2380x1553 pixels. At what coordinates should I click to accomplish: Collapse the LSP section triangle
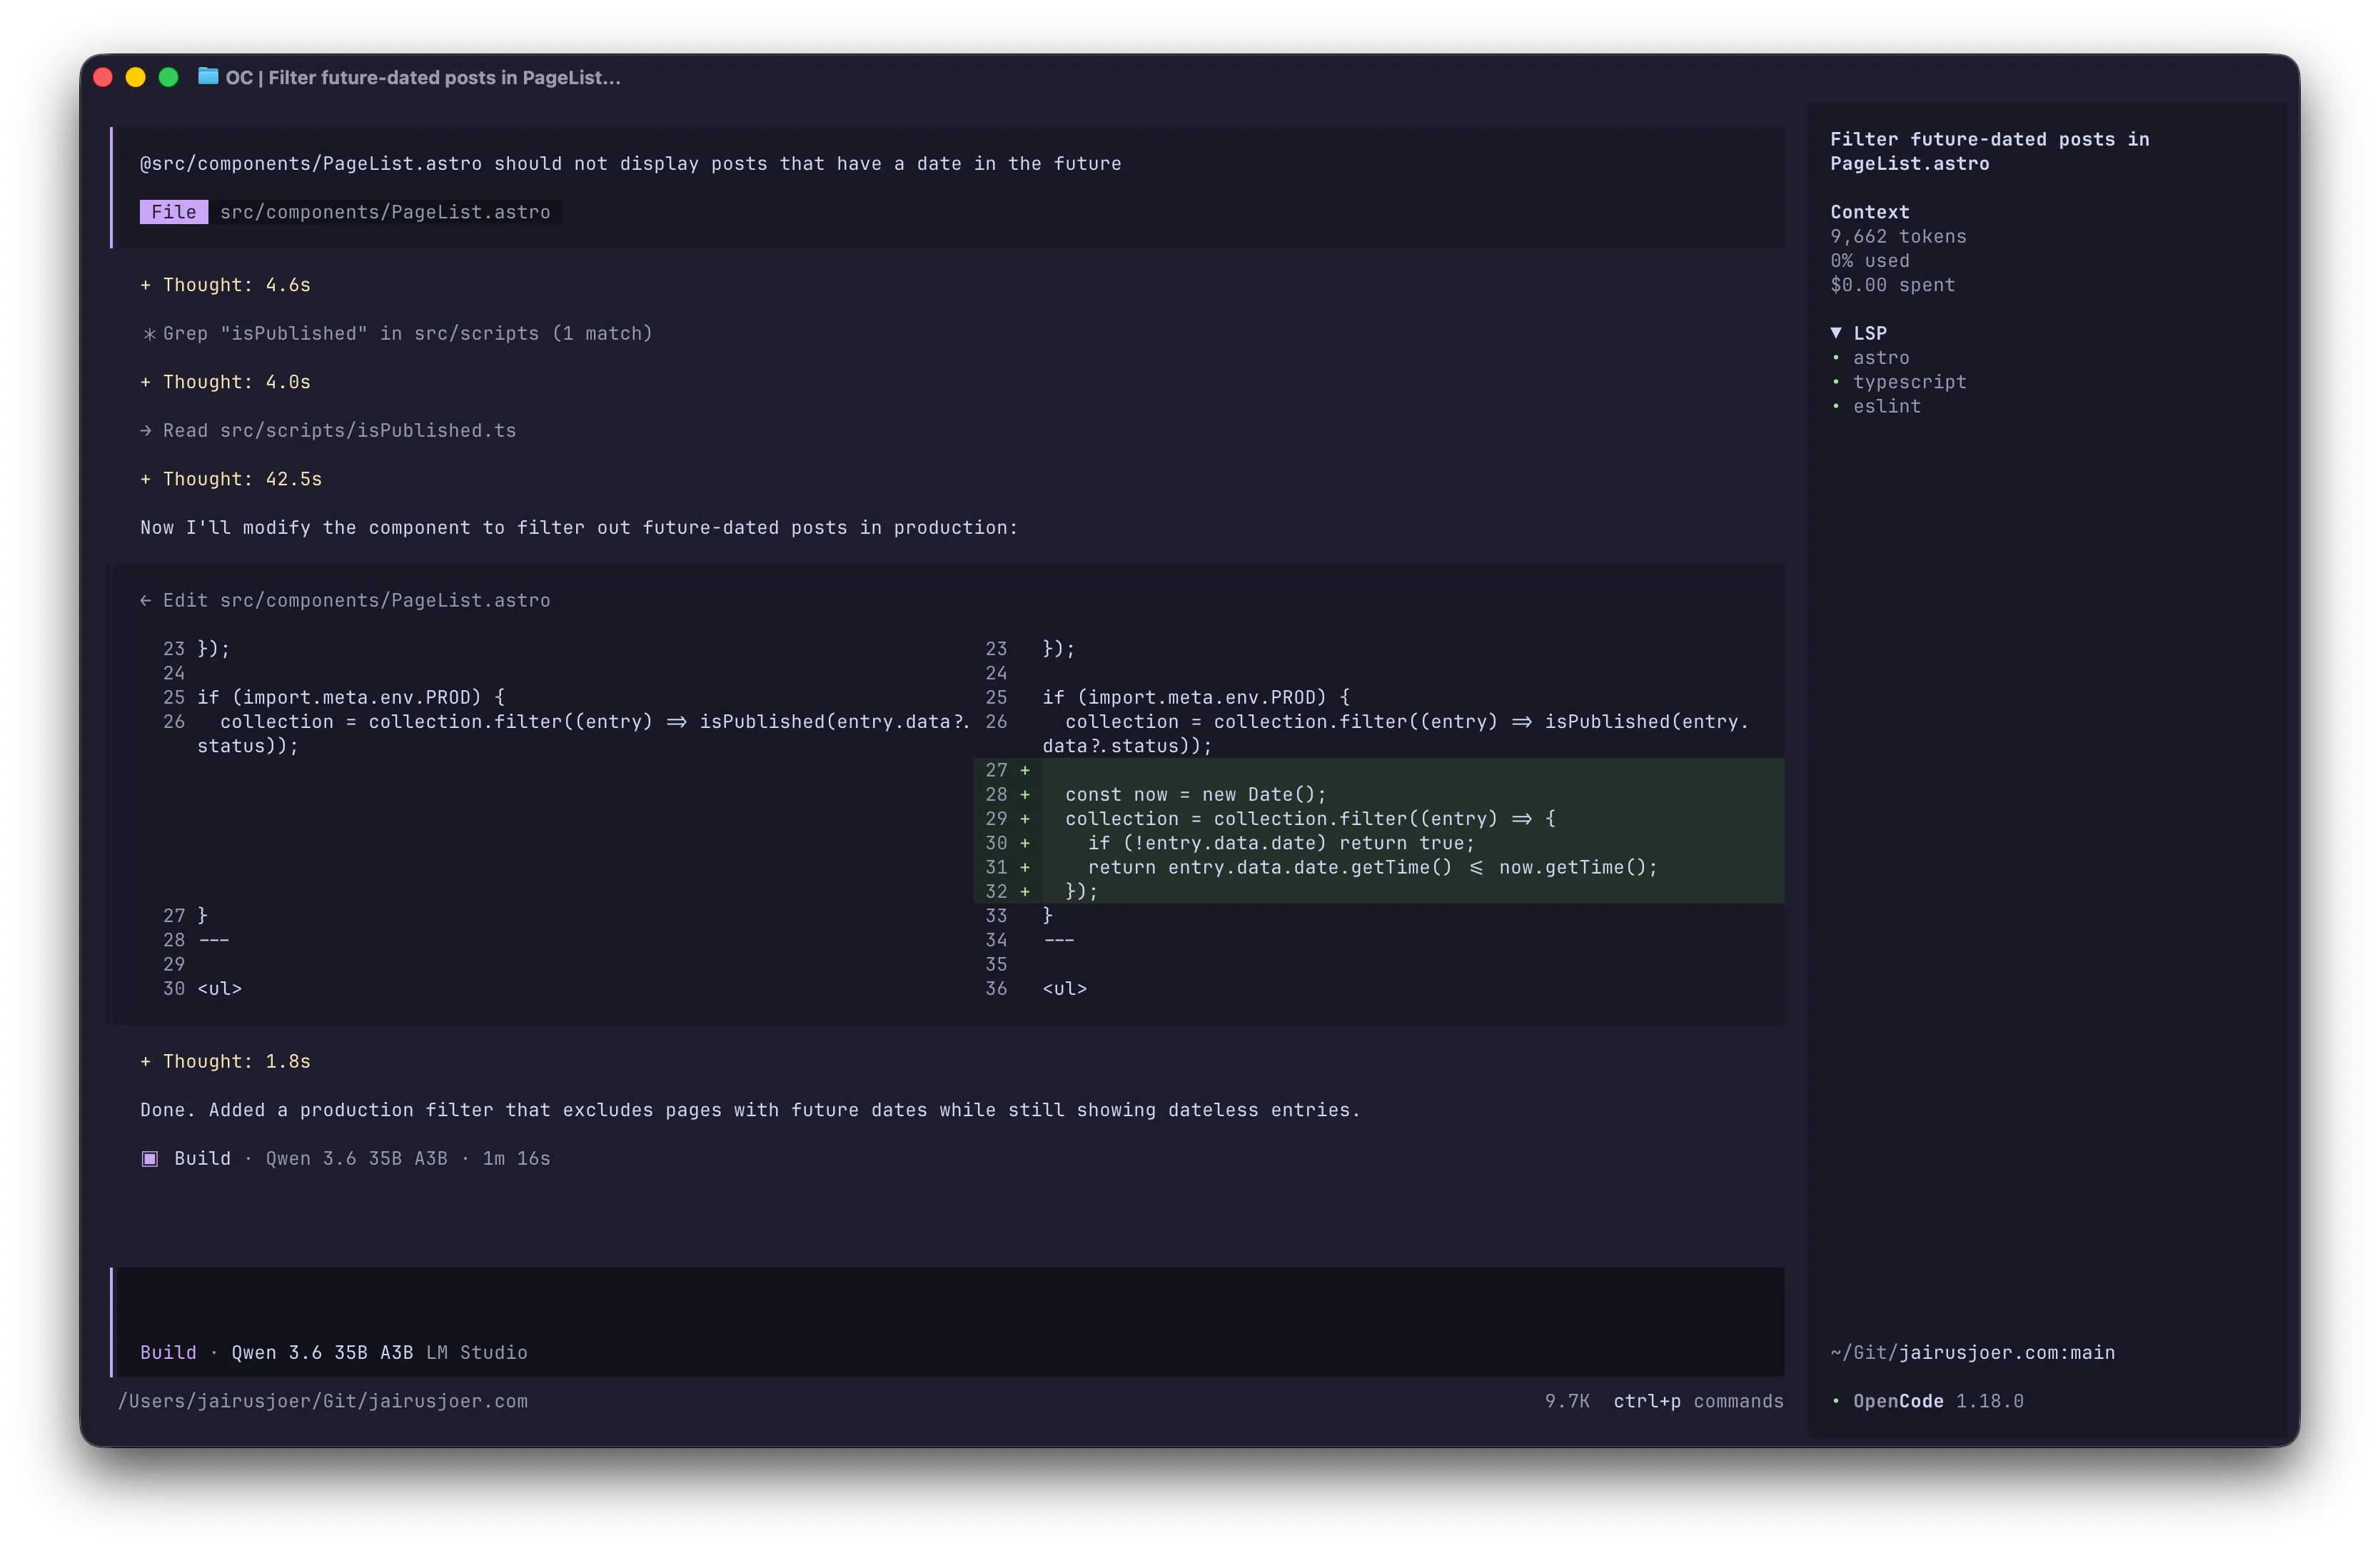click(x=1836, y=333)
